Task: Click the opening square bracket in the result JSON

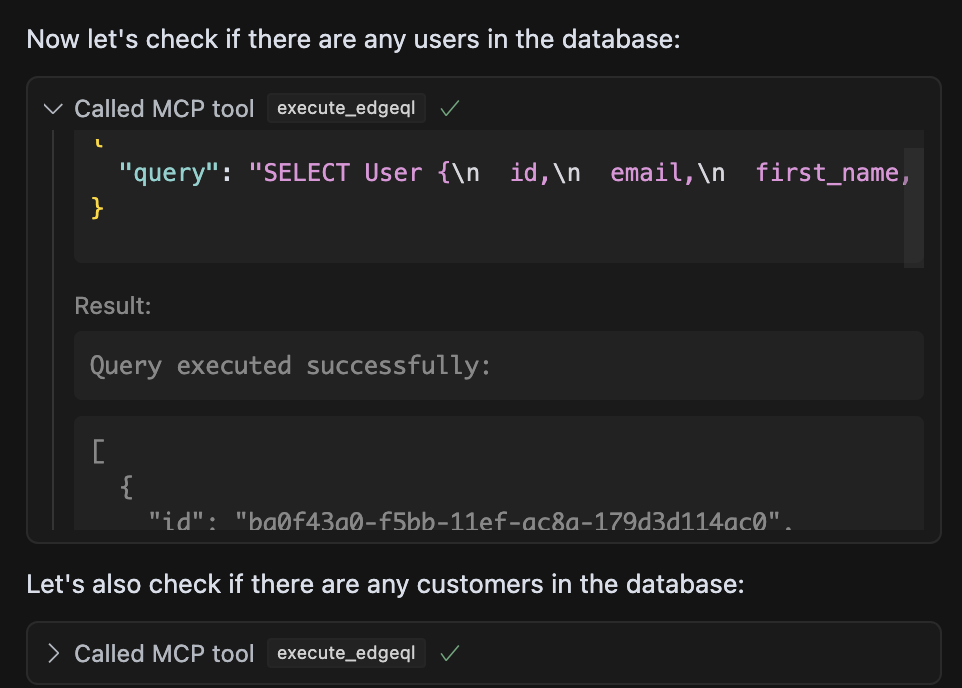Action: 98,452
